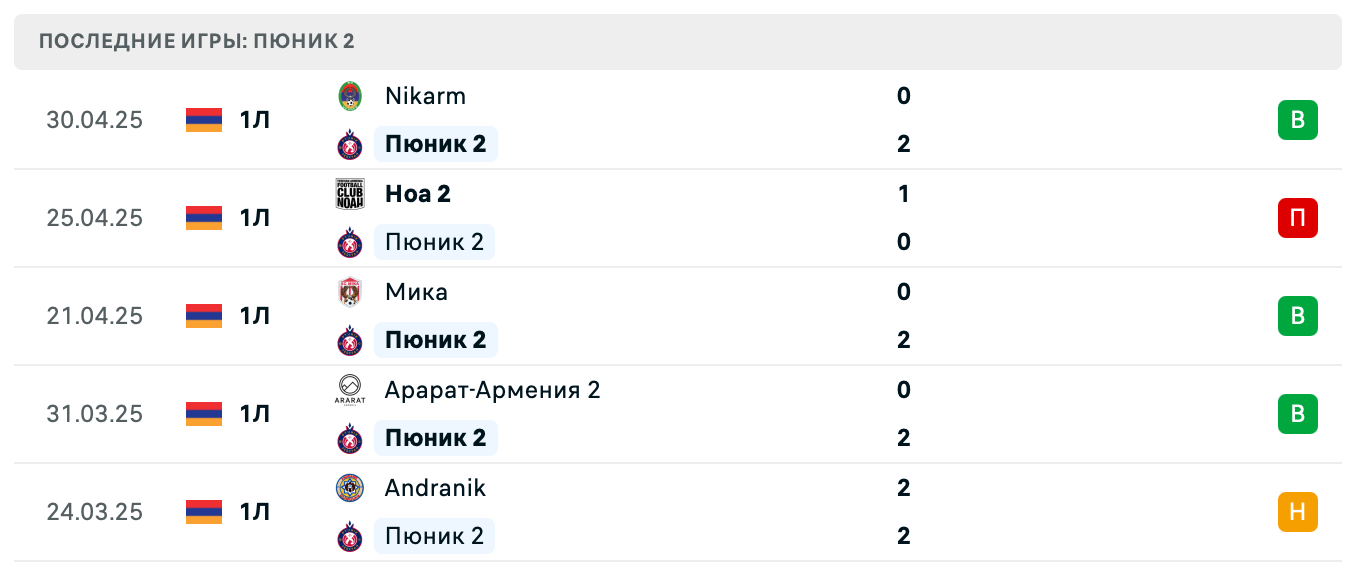Click the Мика team crest icon
The image size is (1356, 578).
pyautogui.click(x=350, y=292)
